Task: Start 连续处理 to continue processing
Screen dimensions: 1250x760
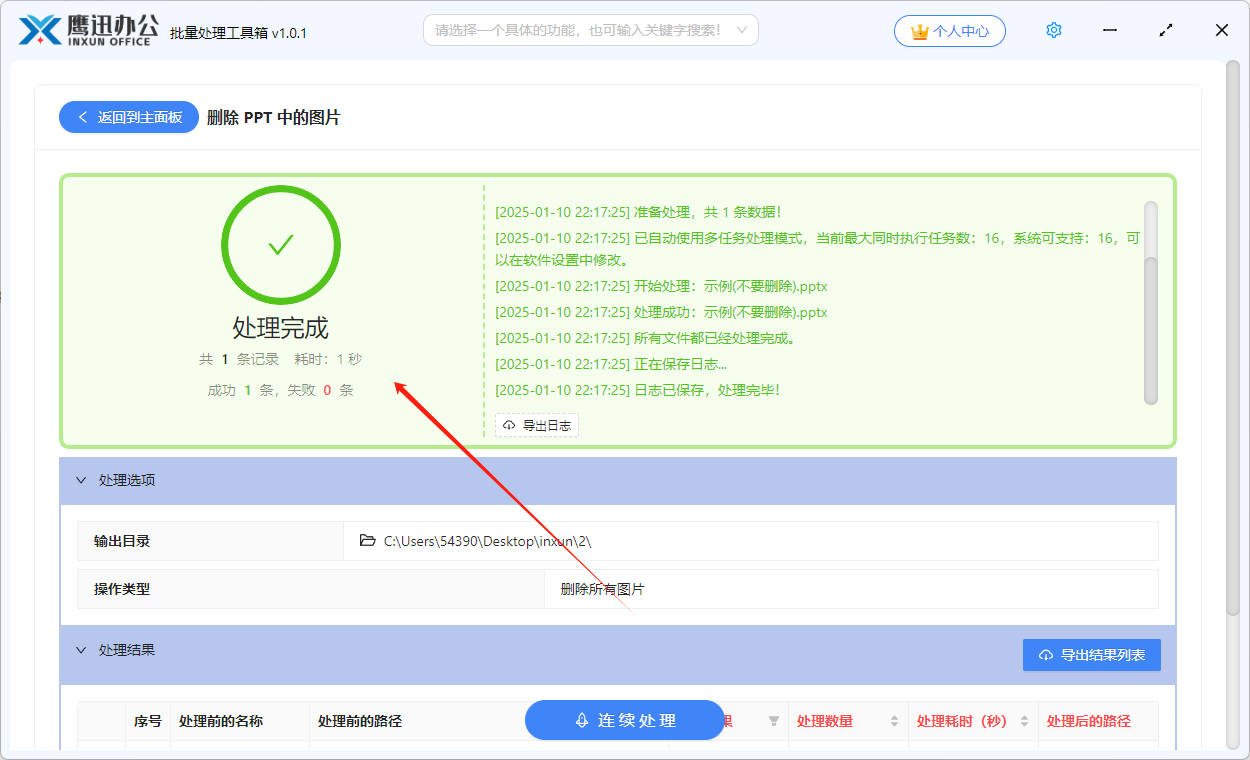Action: (x=624, y=720)
